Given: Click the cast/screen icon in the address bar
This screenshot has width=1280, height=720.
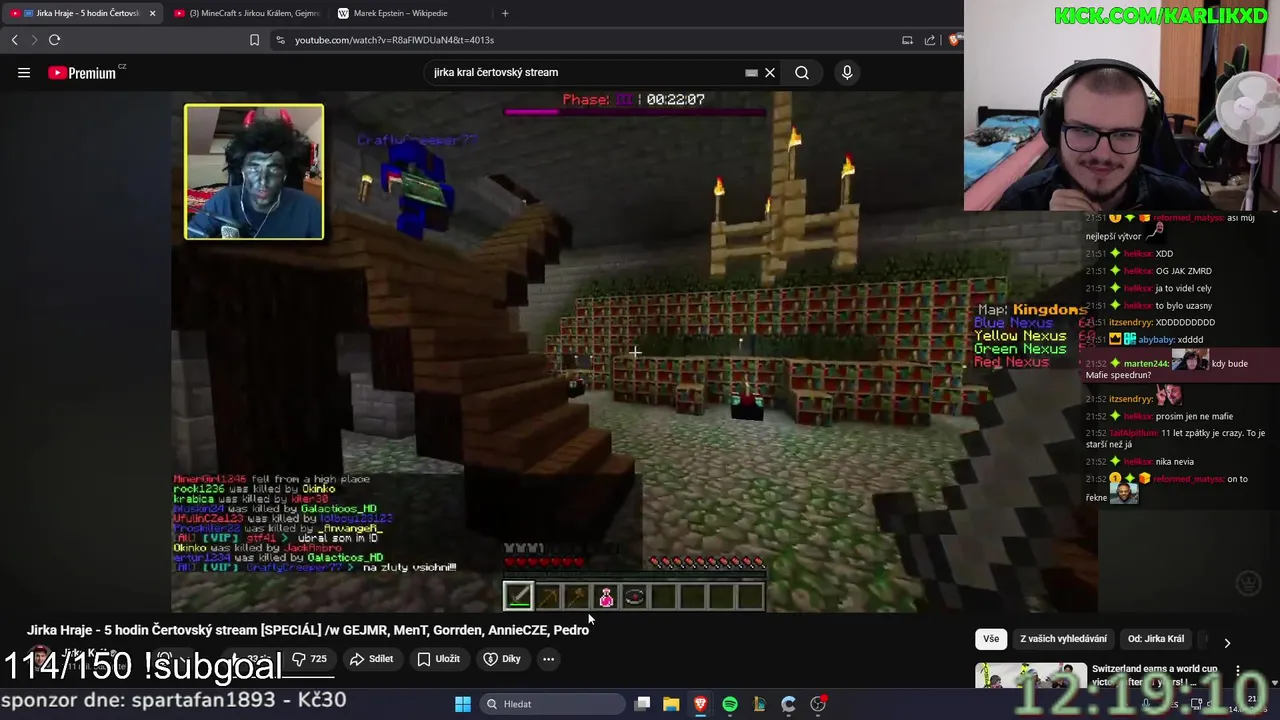Looking at the screenshot, I should click(907, 40).
